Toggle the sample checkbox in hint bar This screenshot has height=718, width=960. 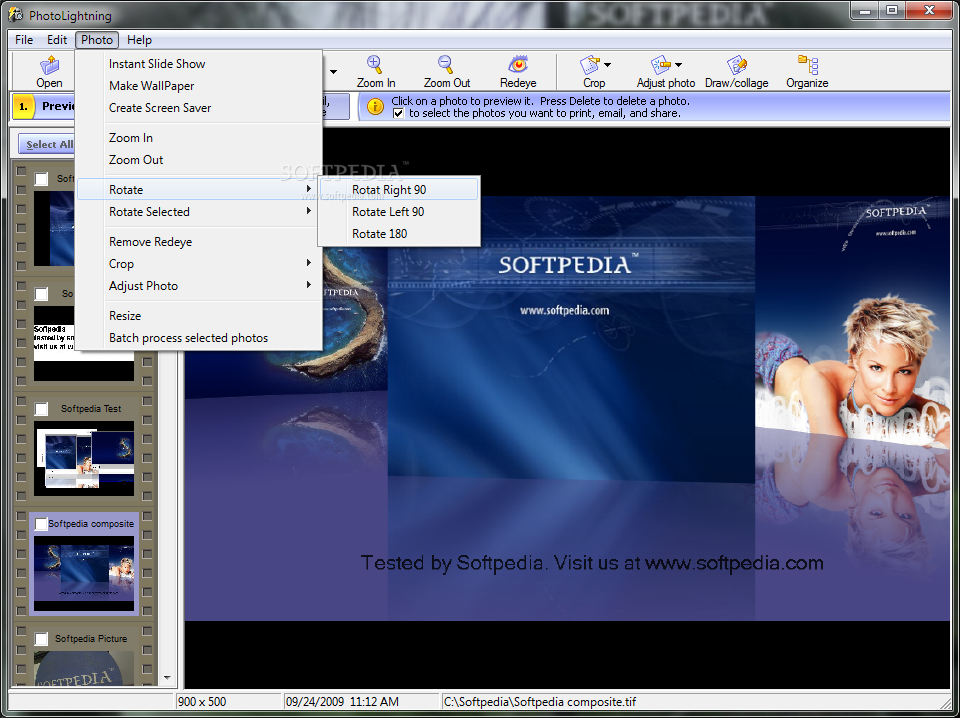coord(398,113)
